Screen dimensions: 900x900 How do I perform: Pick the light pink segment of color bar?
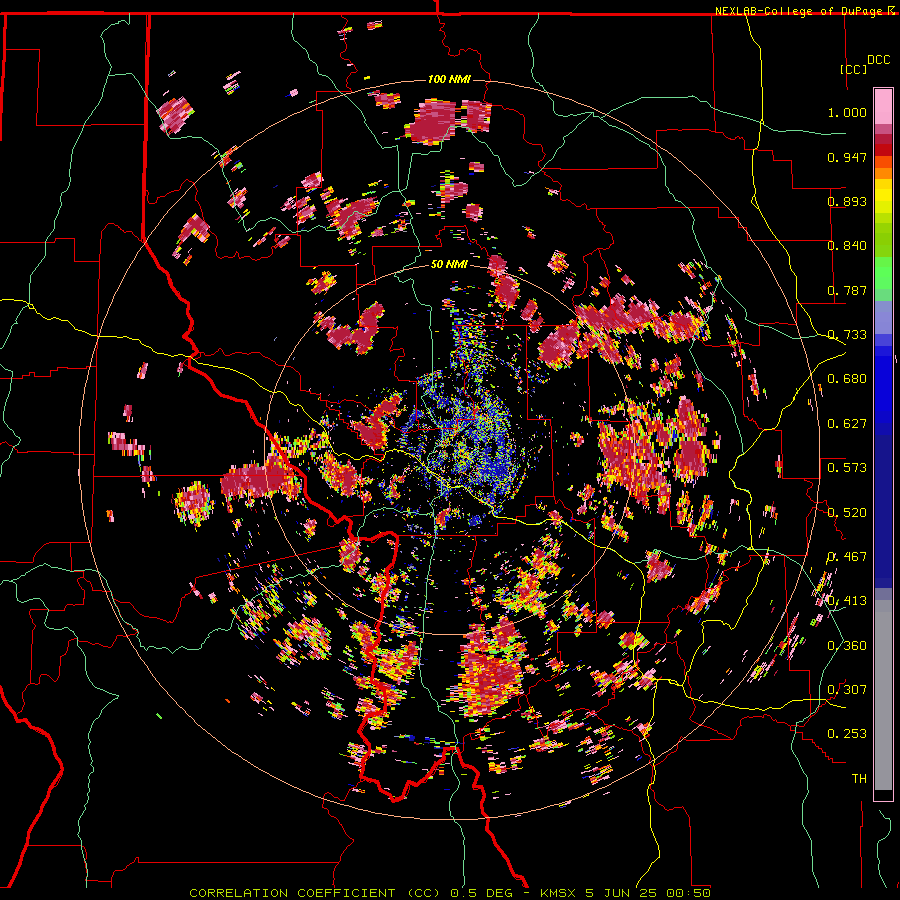[883, 106]
